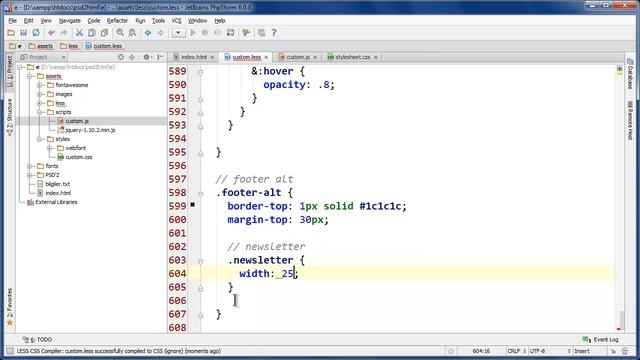This screenshot has width=640, height=360.
Task: Collapse the scripts folder
Action: [40, 112]
